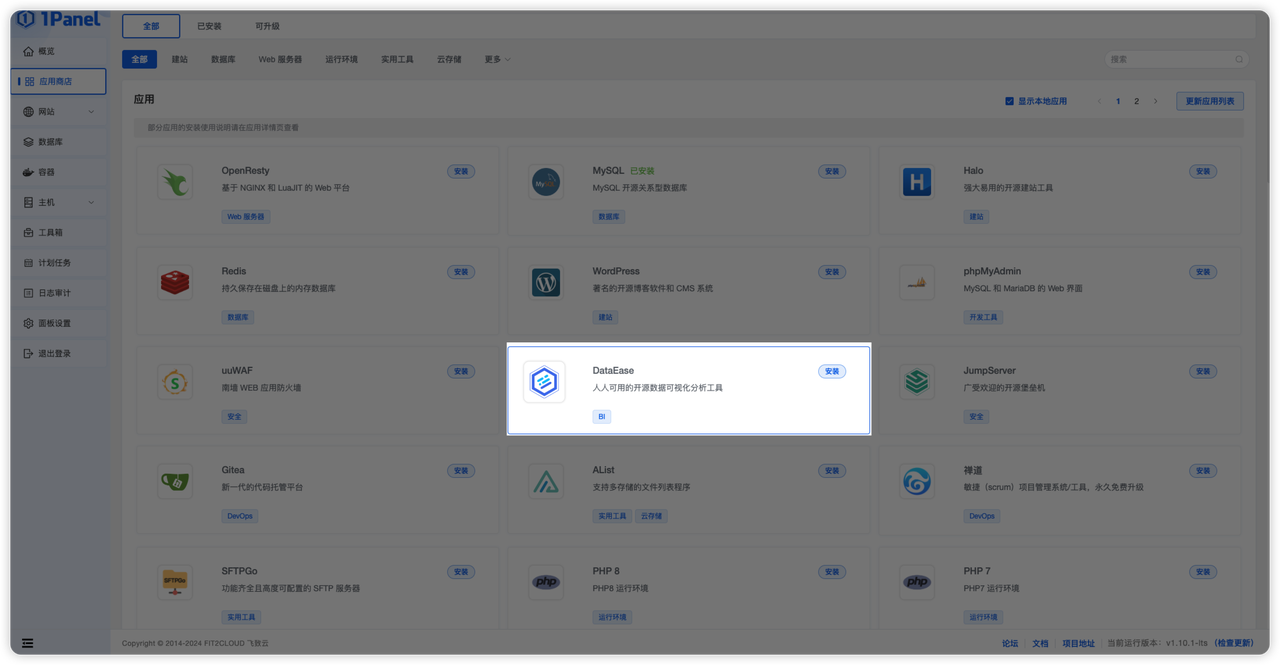Go to page 2 of apps
This screenshot has width=1280, height=665.
click(x=1135, y=100)
